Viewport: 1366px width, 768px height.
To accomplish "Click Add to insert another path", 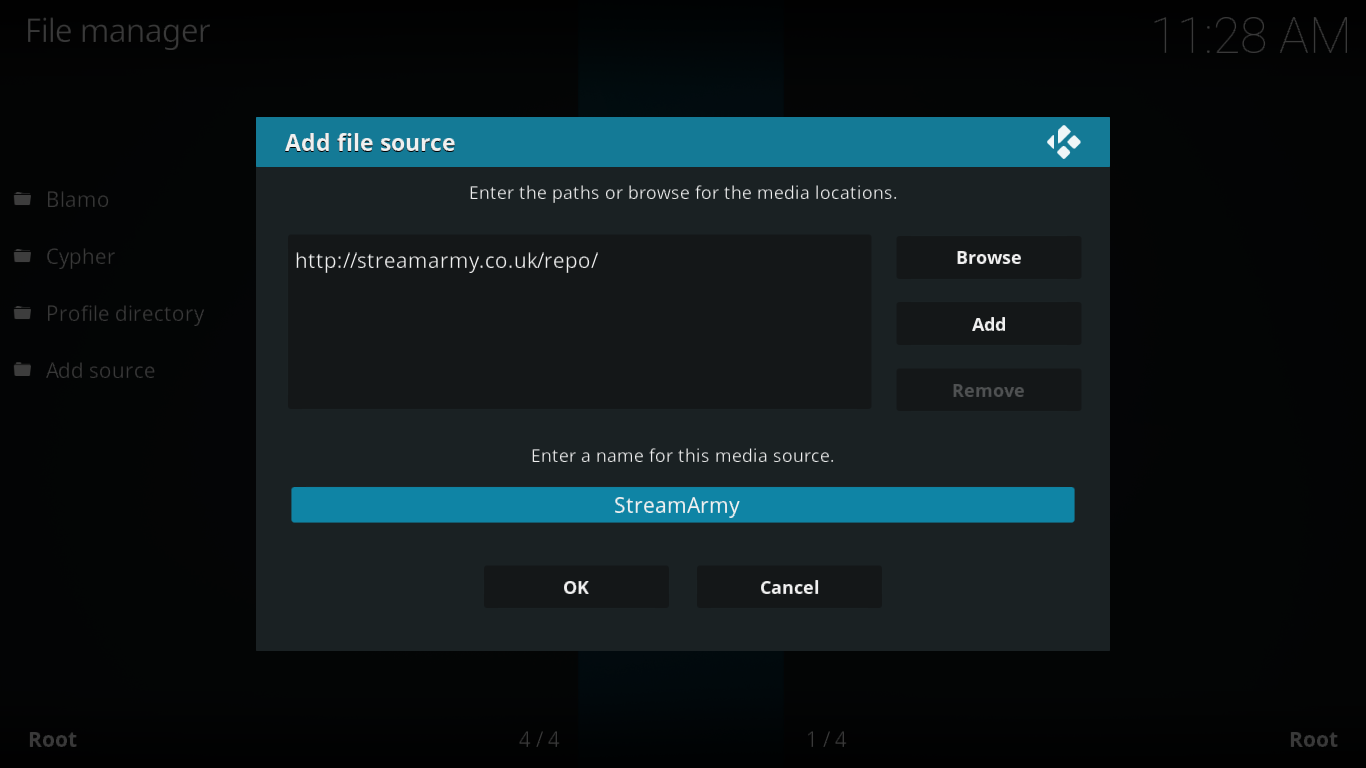I will tap(988, 323).
